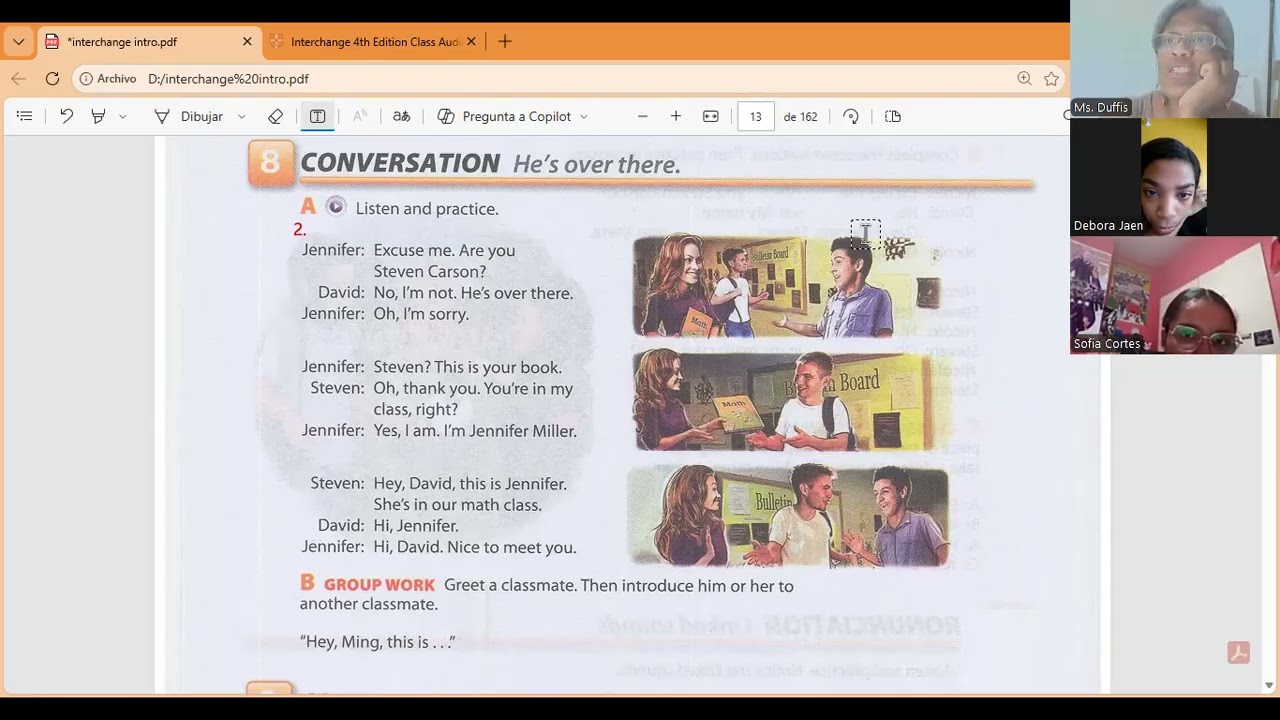
Task: Click the CONVERSATION section heading
Action: tap(400, 163)
